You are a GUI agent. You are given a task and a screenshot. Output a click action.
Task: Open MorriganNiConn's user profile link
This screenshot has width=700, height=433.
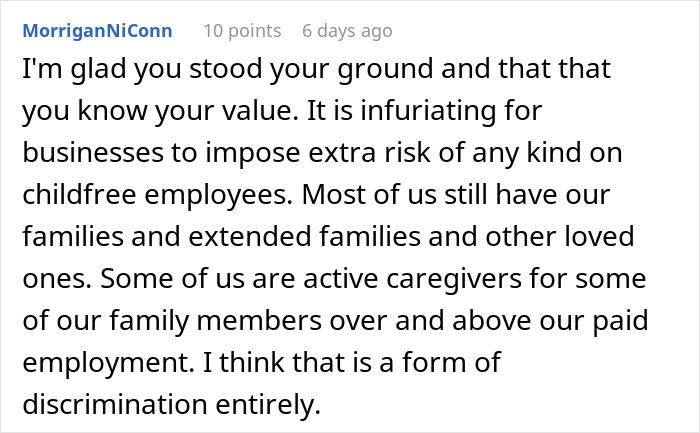[x=97, y=31]
